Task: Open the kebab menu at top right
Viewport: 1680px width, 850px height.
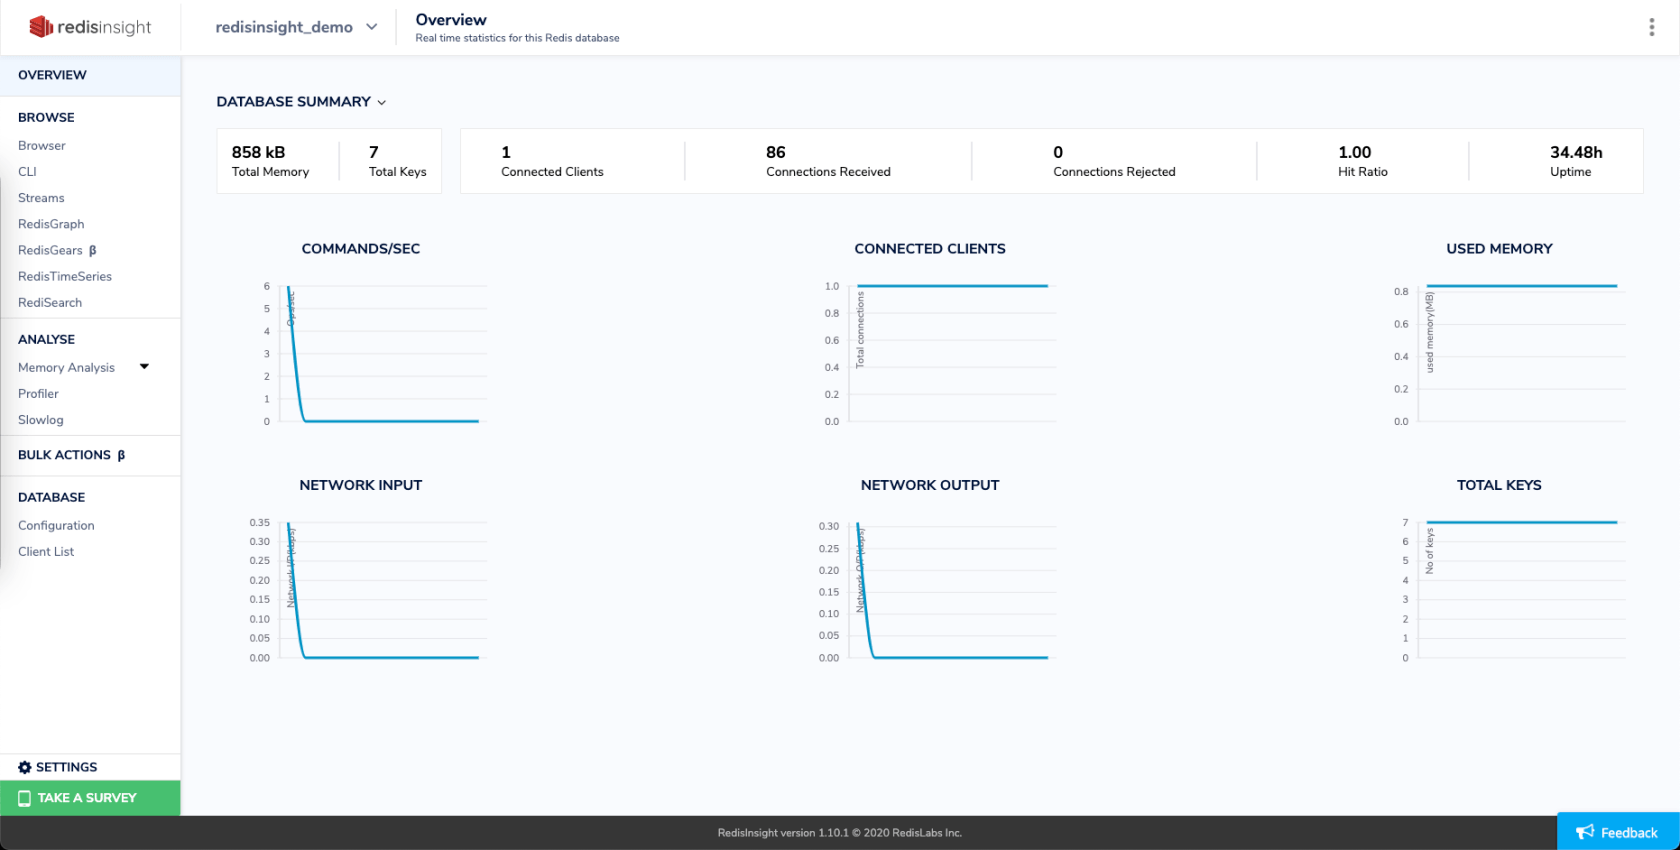Action: point(1651,27)
